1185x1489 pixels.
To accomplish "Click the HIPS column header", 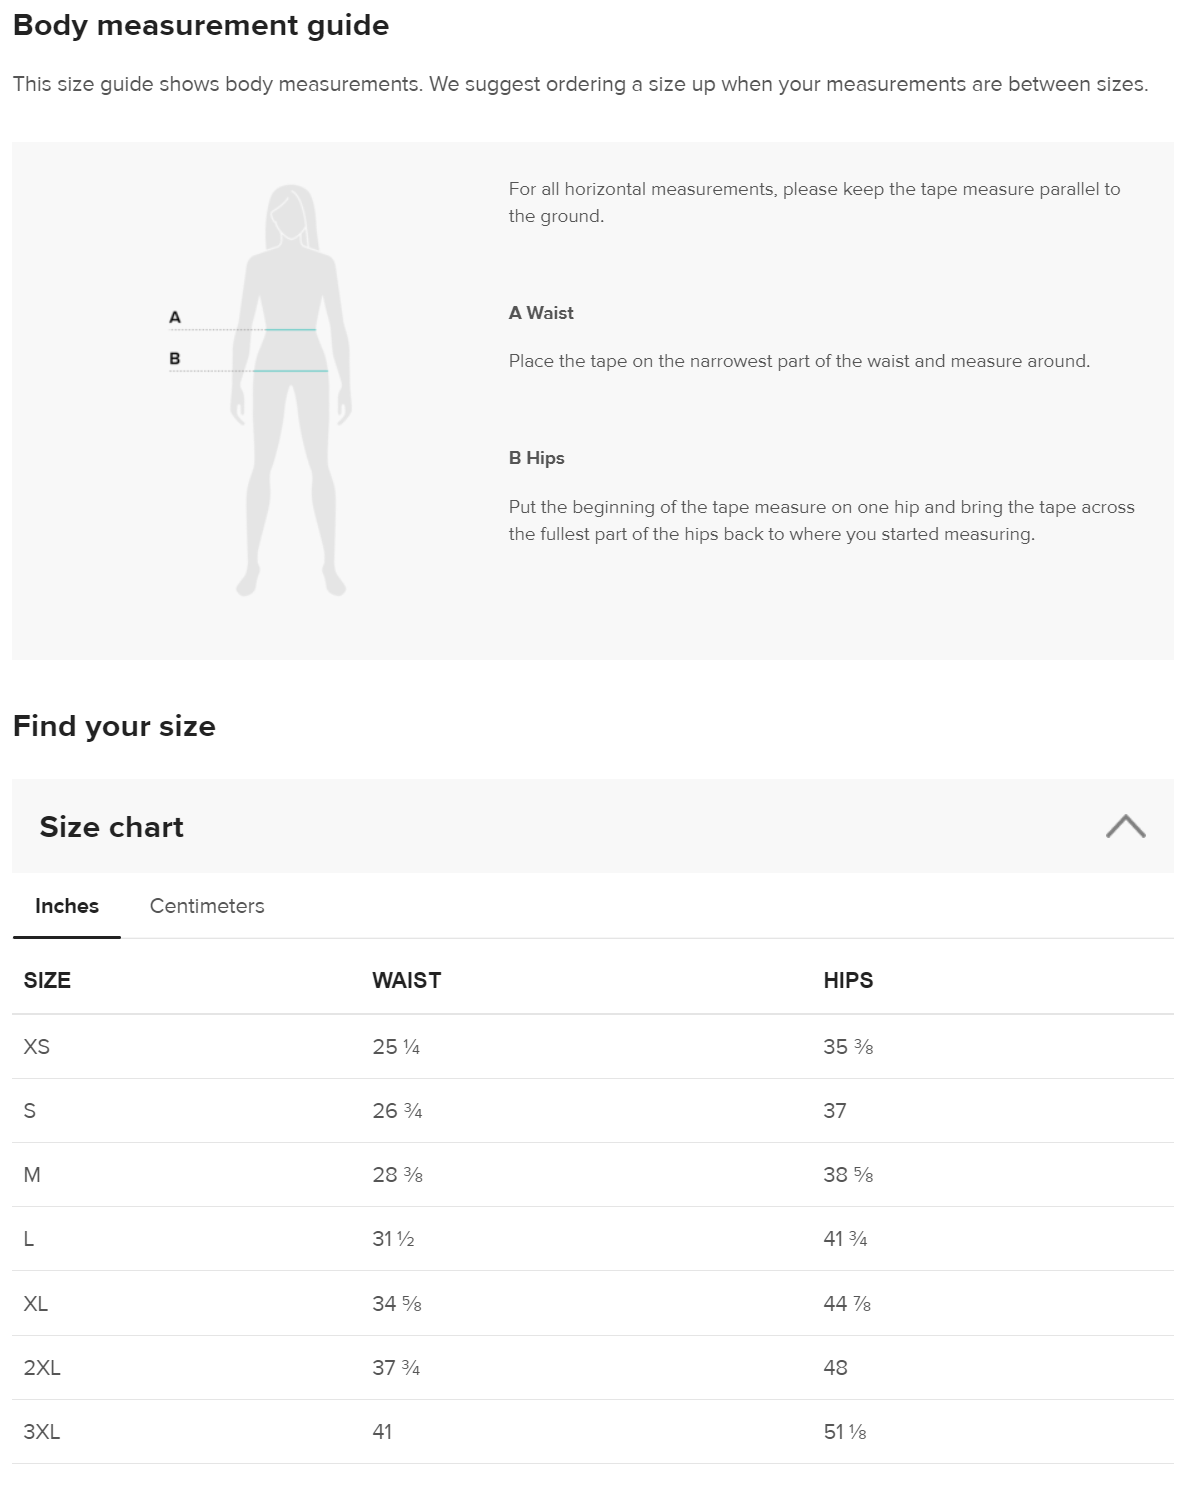I will coord(848,980).
